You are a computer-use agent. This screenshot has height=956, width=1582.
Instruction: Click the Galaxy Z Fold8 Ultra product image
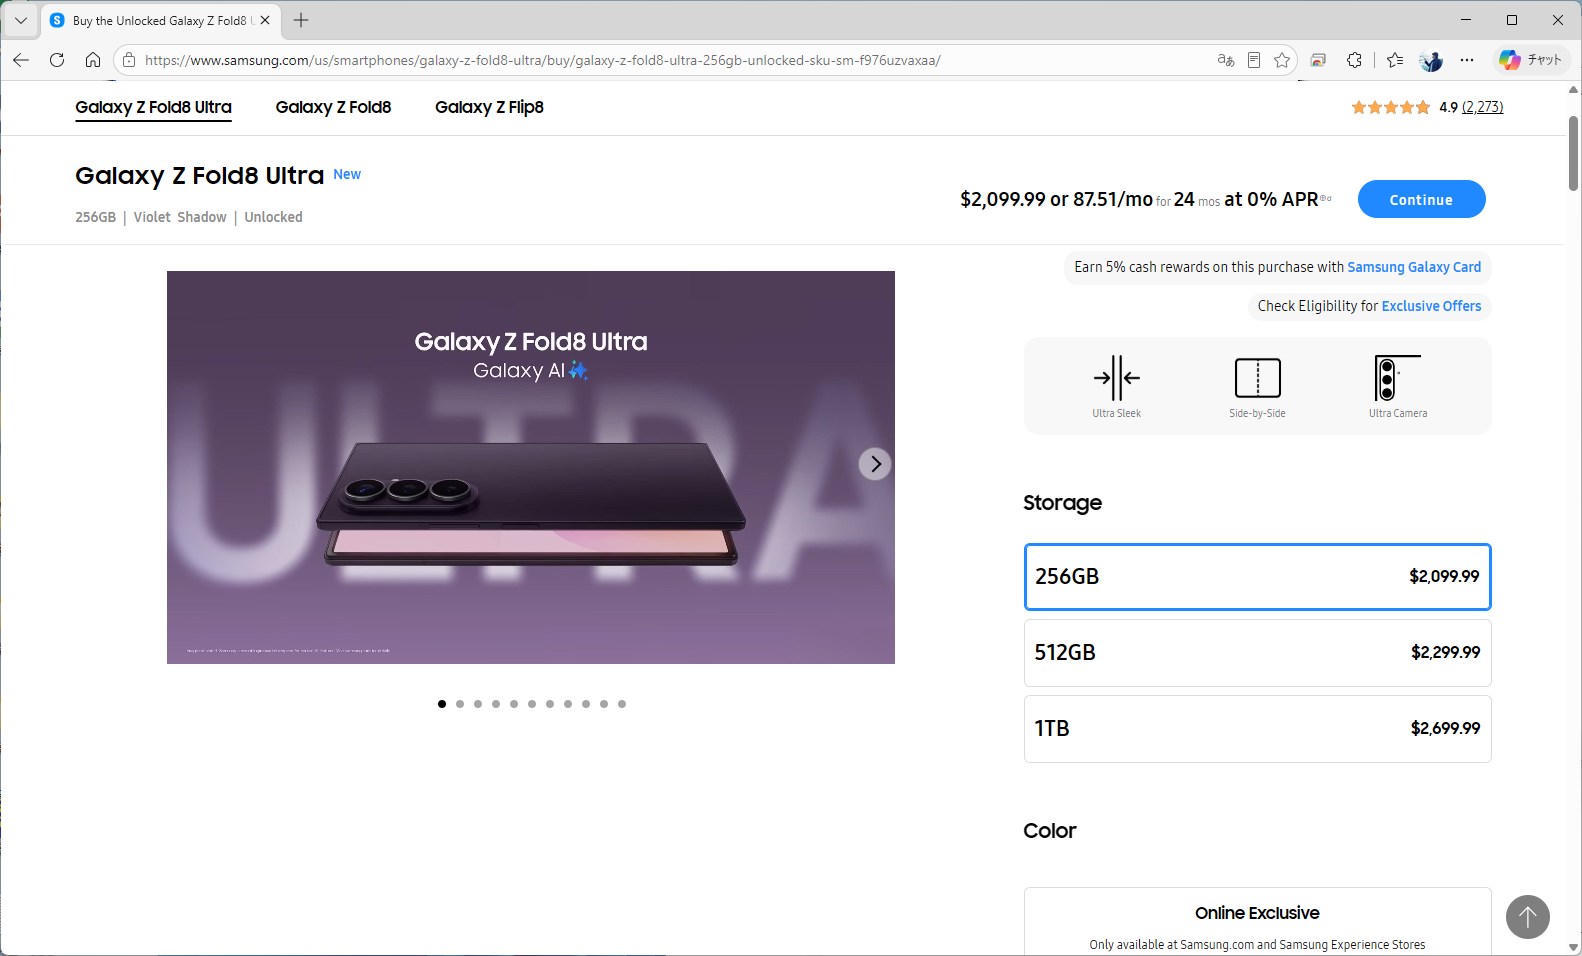pyautogui.click(x=531, y=467)
